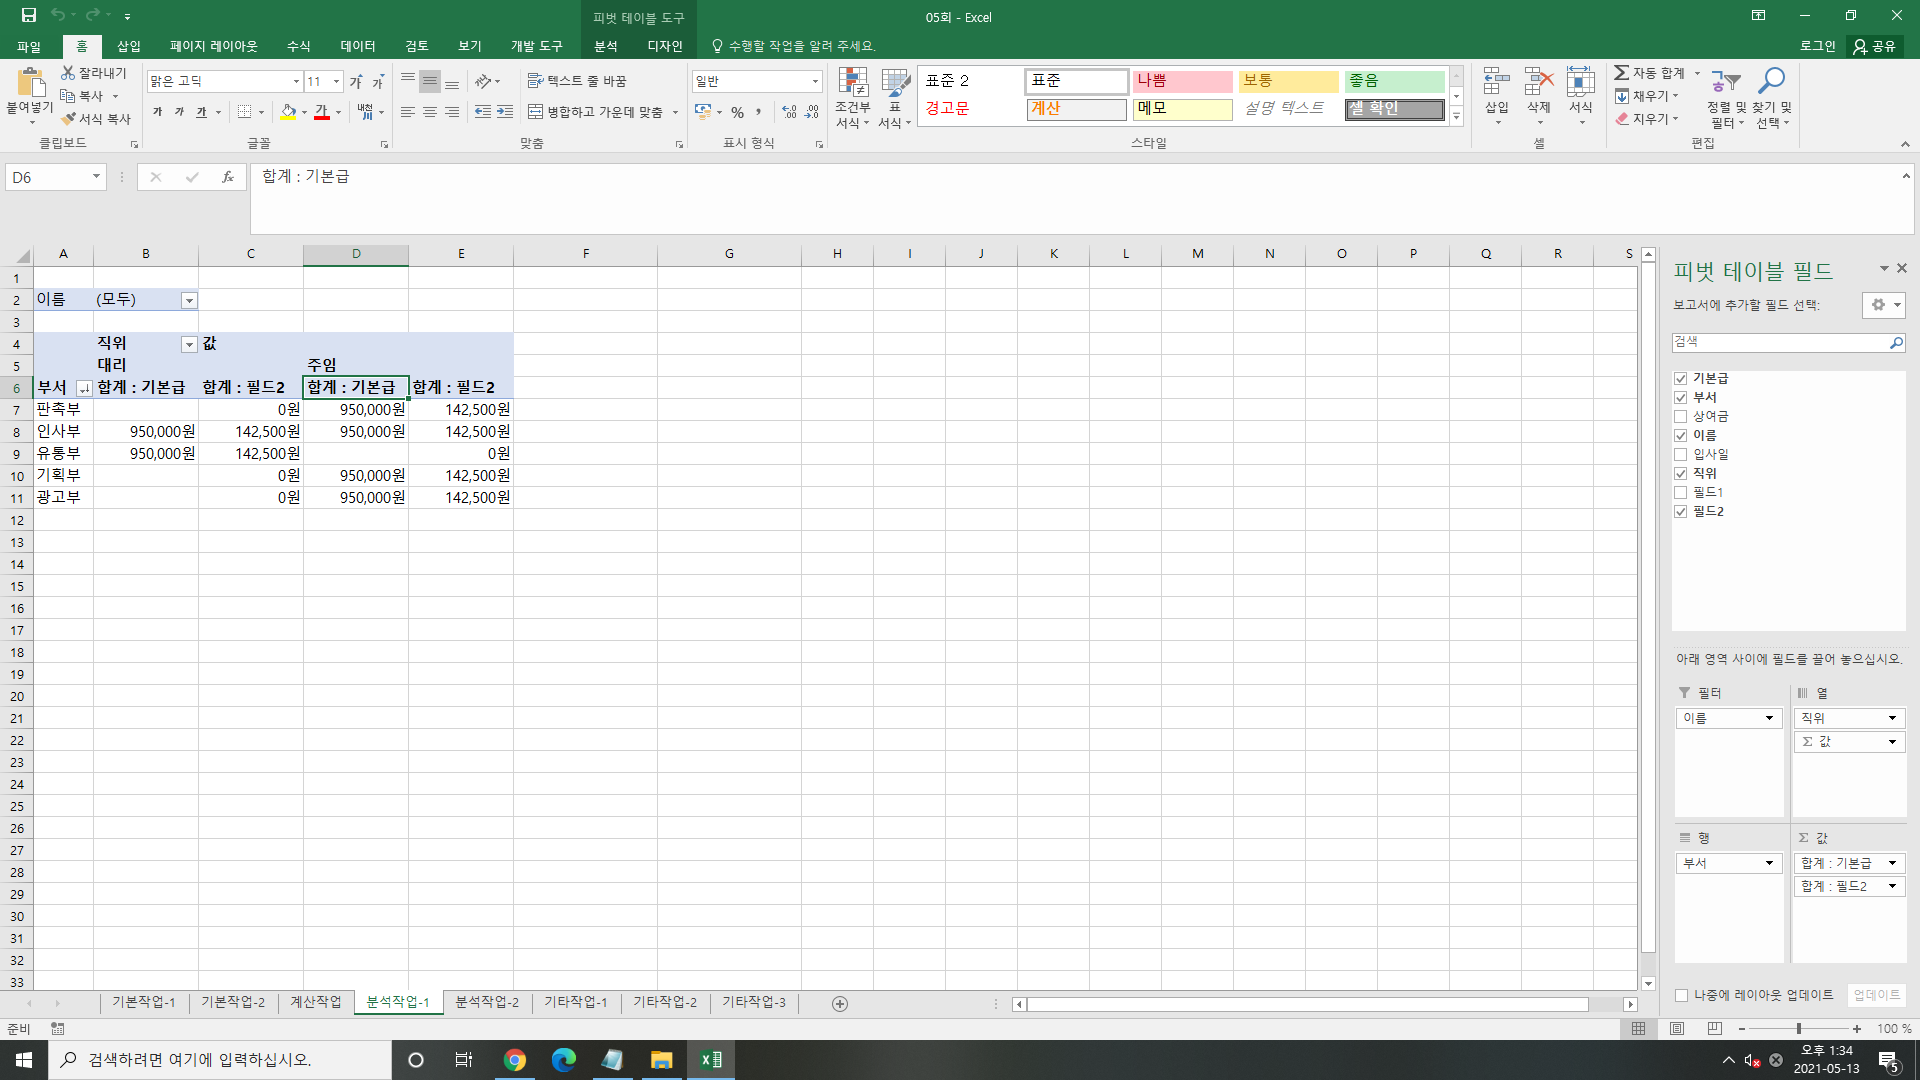1920x1080 pixels.
Task: Open Find & Select (찾기 및 선택) magnifier icon
Action: point(1772,82)
